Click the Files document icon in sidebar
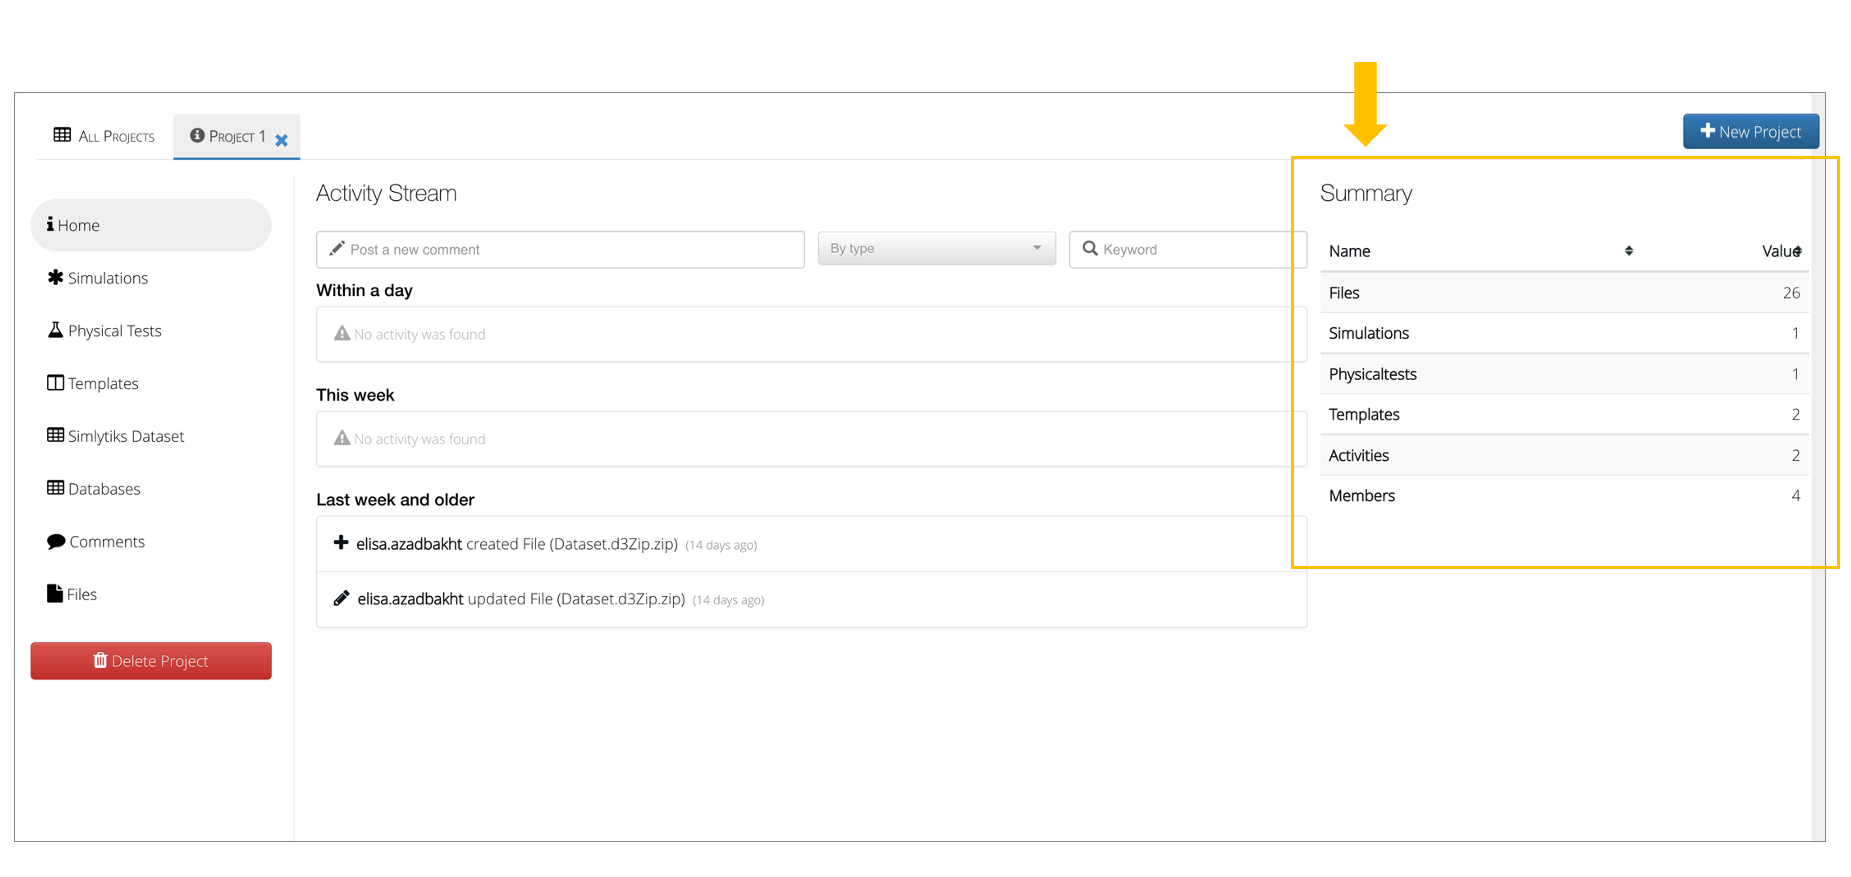Viewport: 1851px width, 877px height. pyautogui.click(x=55, y=594)
